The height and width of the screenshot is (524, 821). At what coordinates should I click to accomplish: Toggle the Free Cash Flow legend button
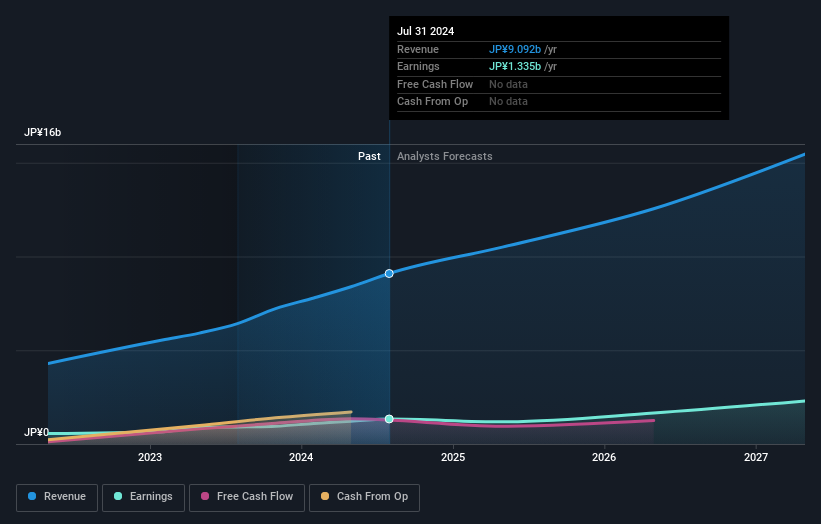pyautogui.click(x=247, y=497)
